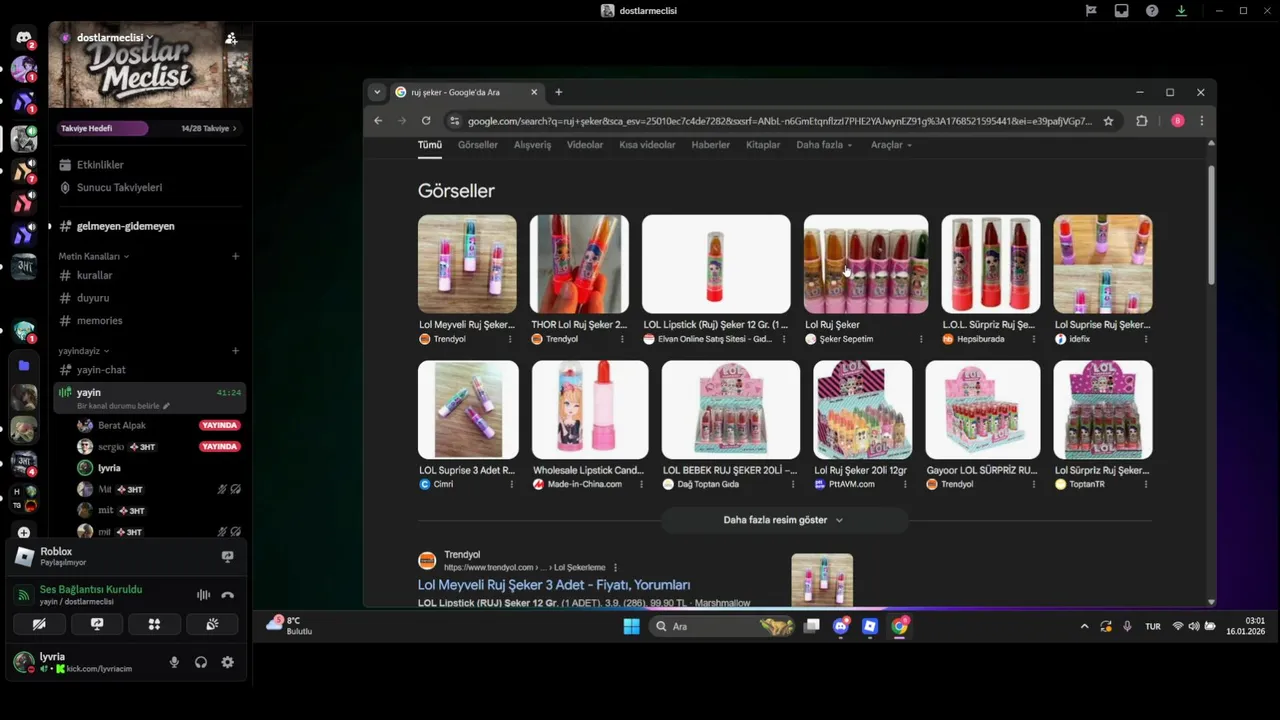Share Roblox screen icon in activity panel

coord(227,557)
